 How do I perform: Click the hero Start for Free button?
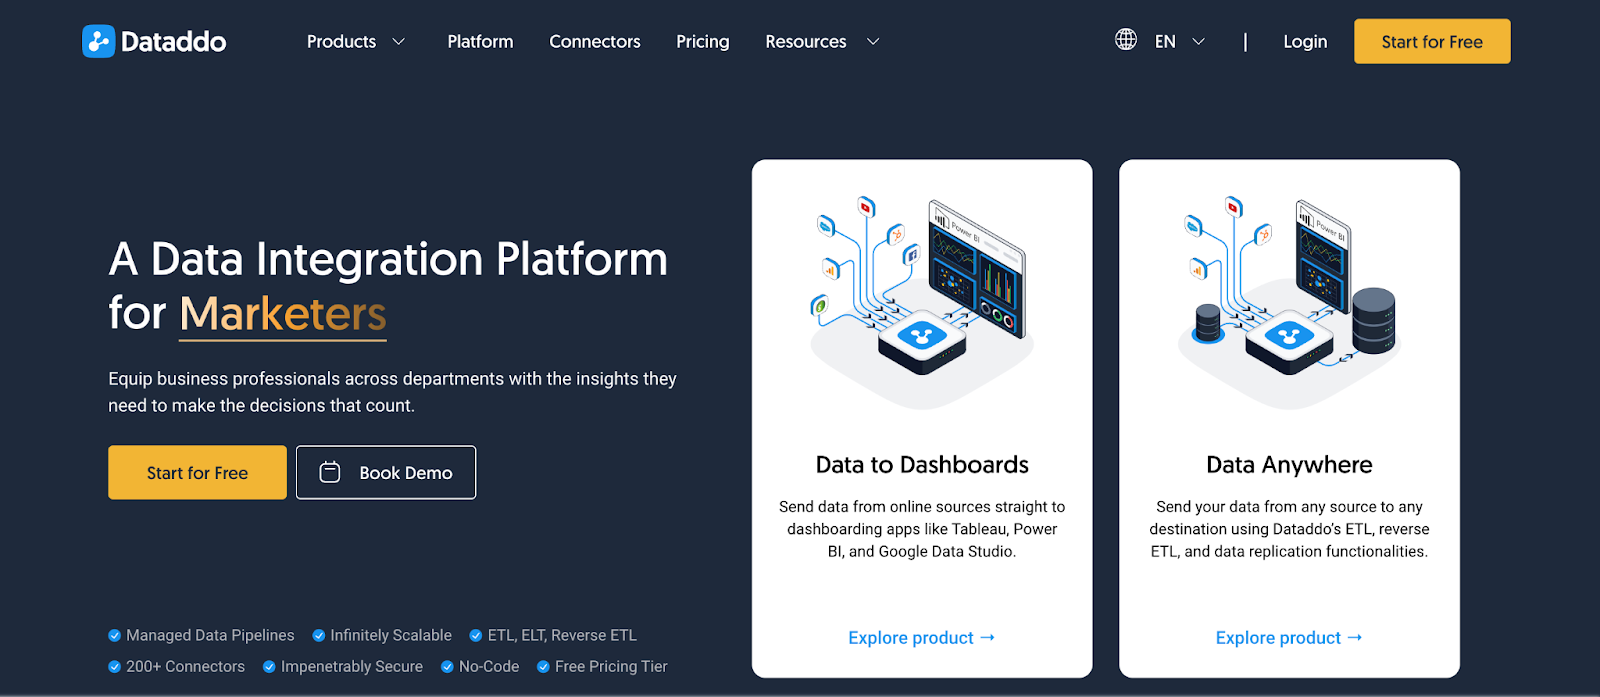pos(197,472)
